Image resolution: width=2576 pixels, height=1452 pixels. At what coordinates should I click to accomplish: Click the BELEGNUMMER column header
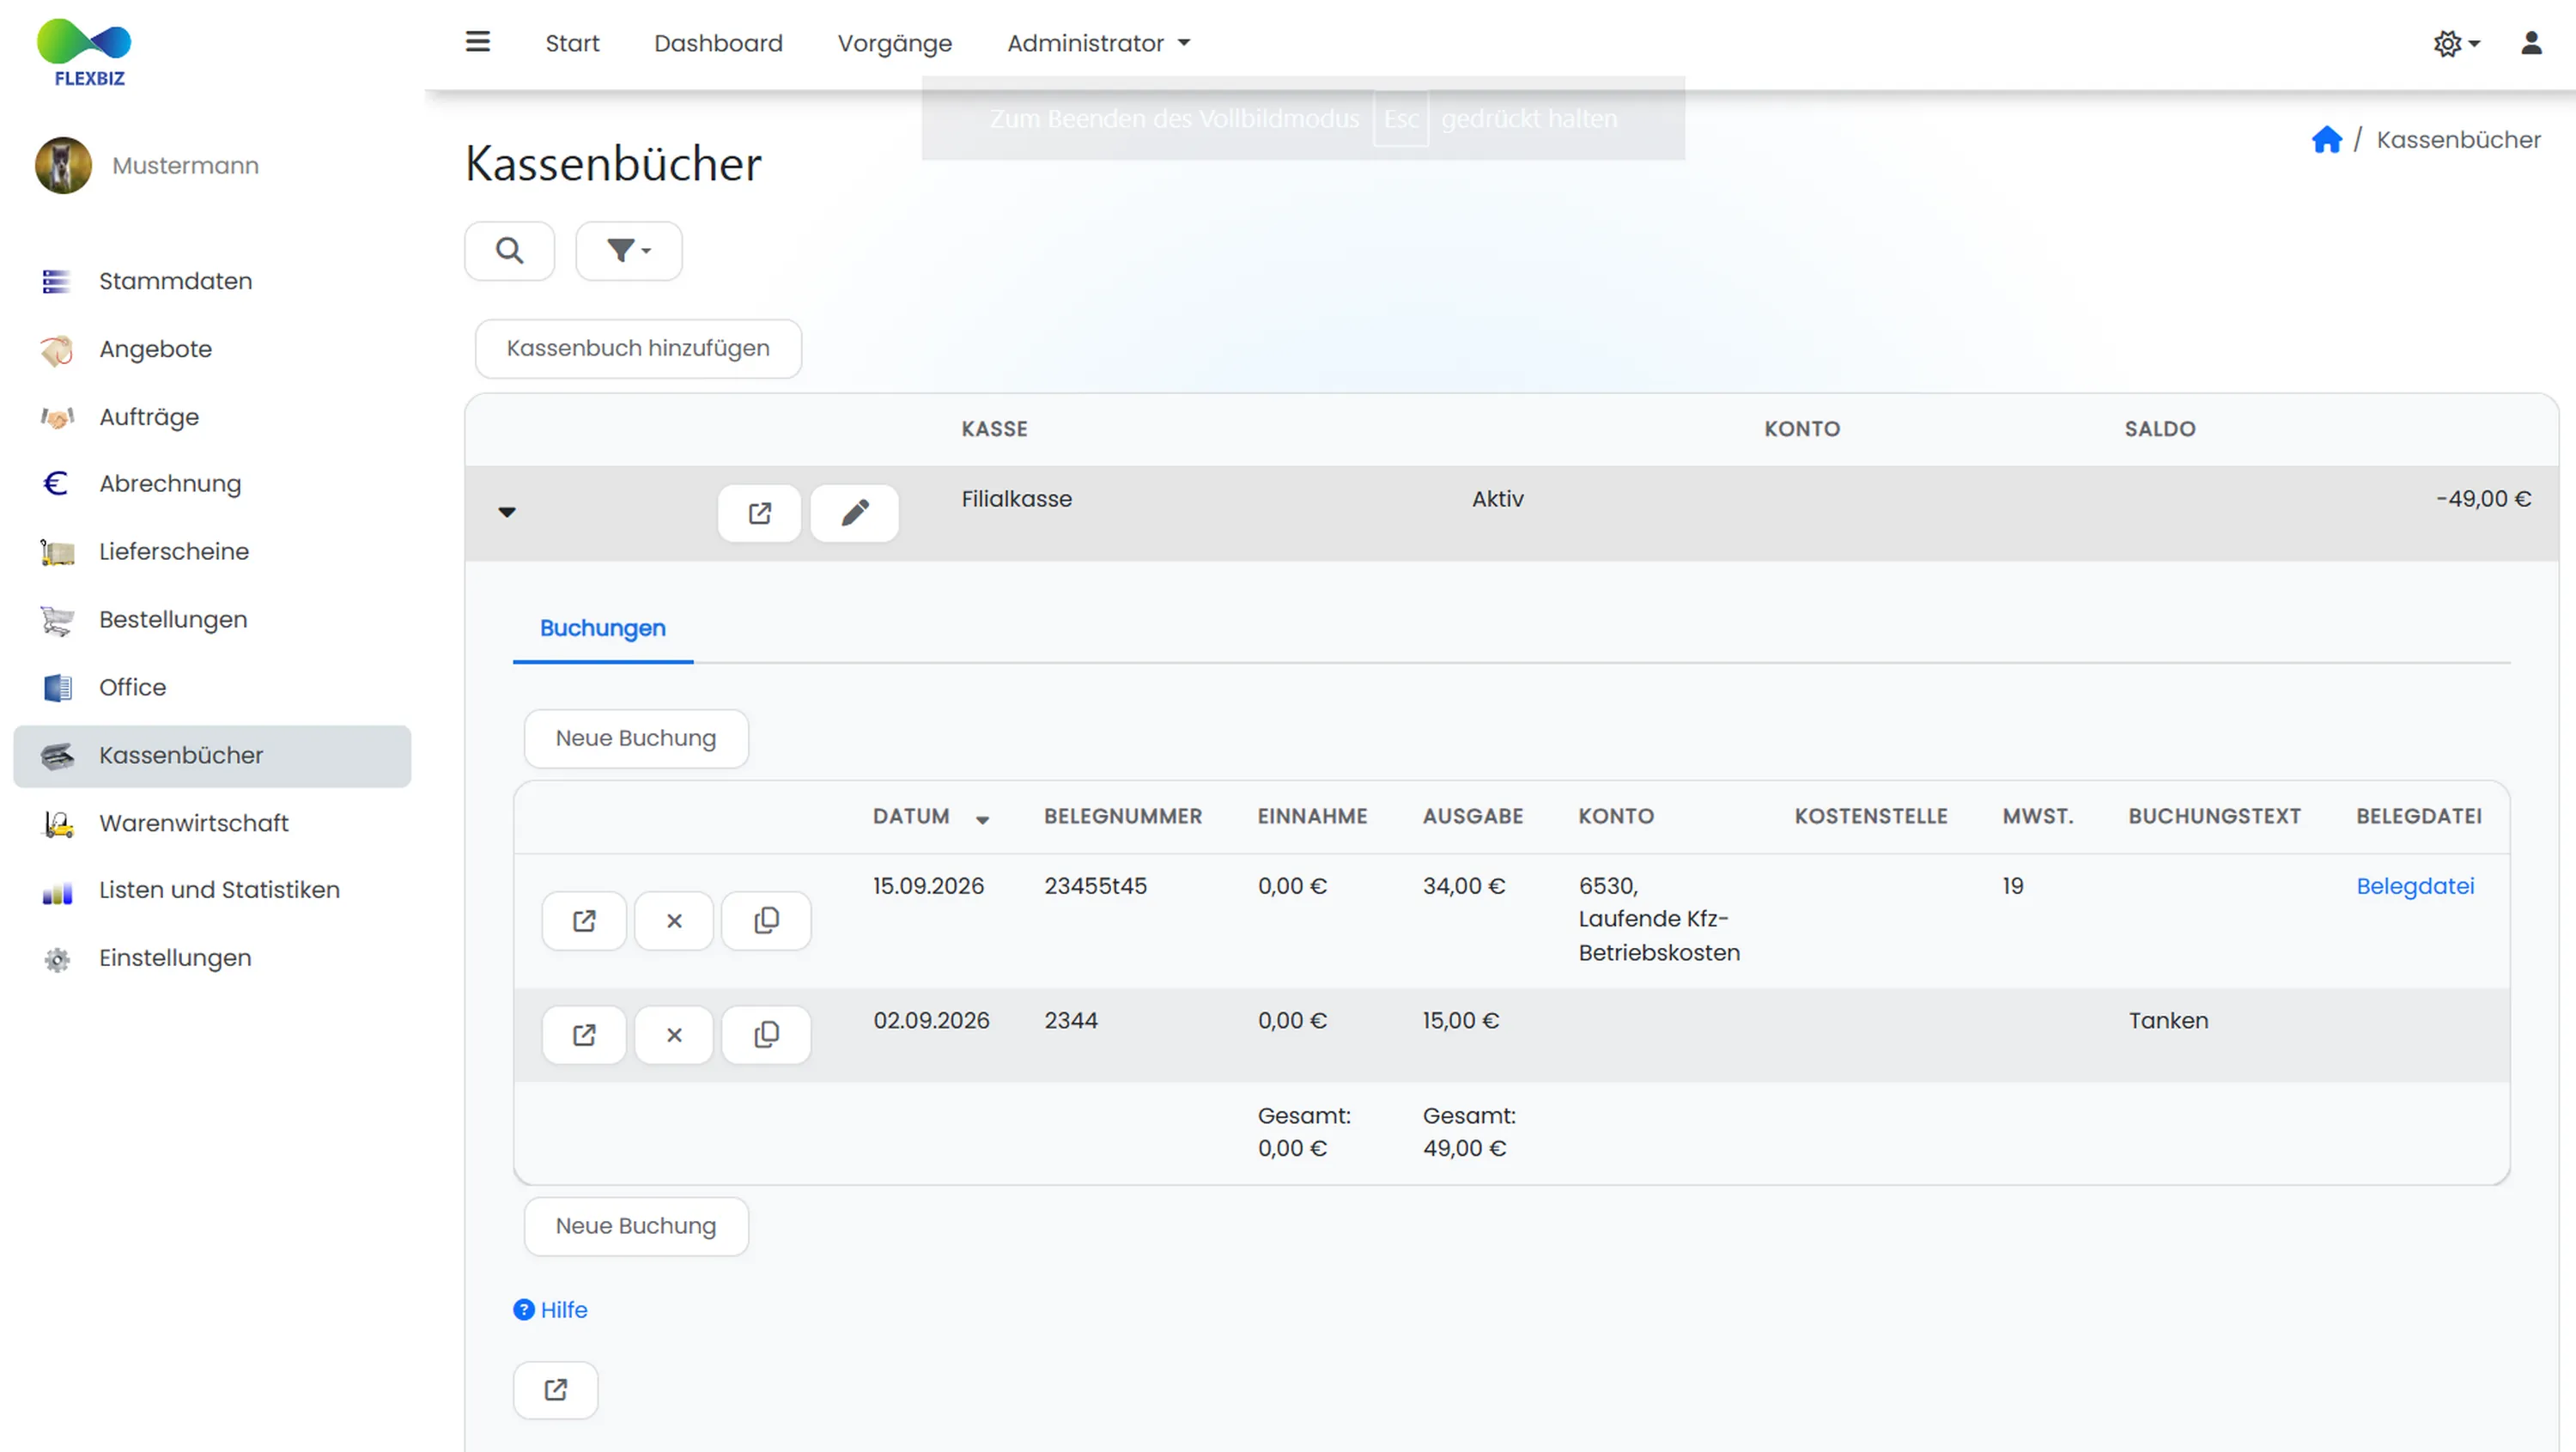point(1123,817)
